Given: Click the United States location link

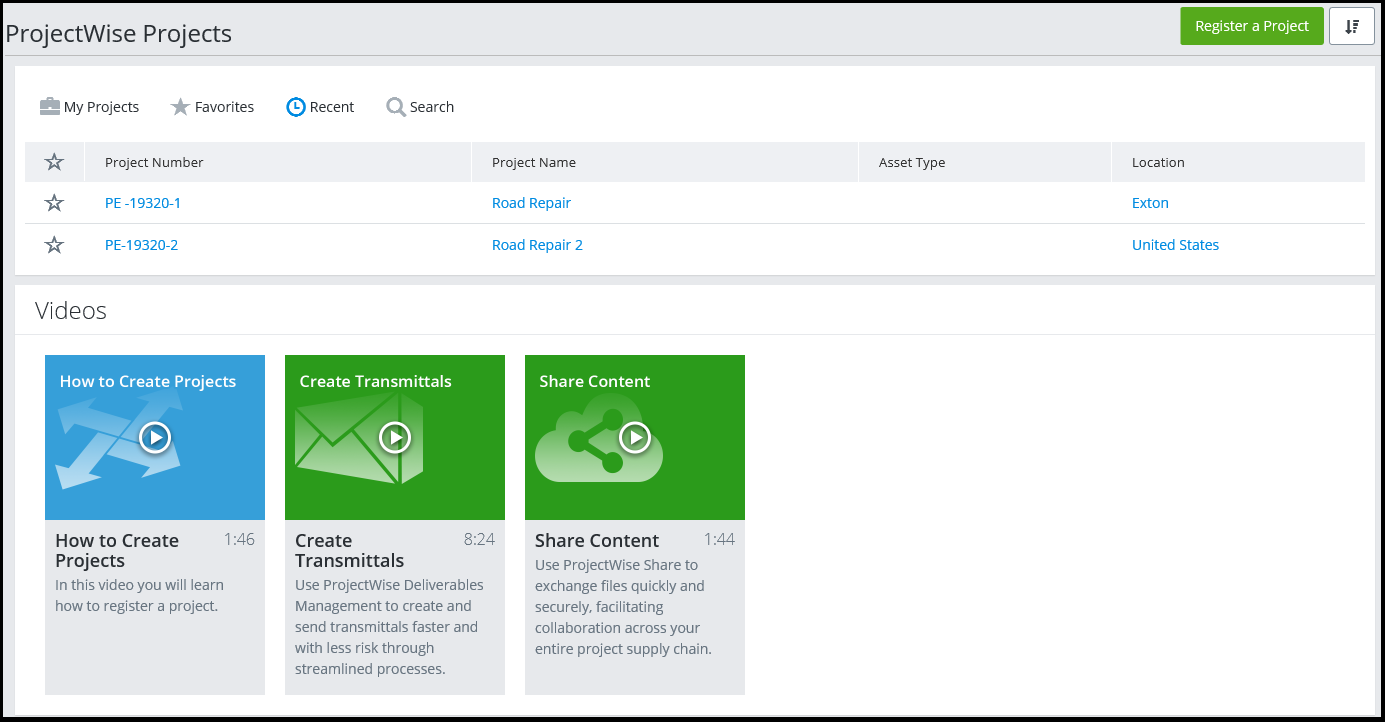Looking at the screenshot, I should [x=1175, y=245].
